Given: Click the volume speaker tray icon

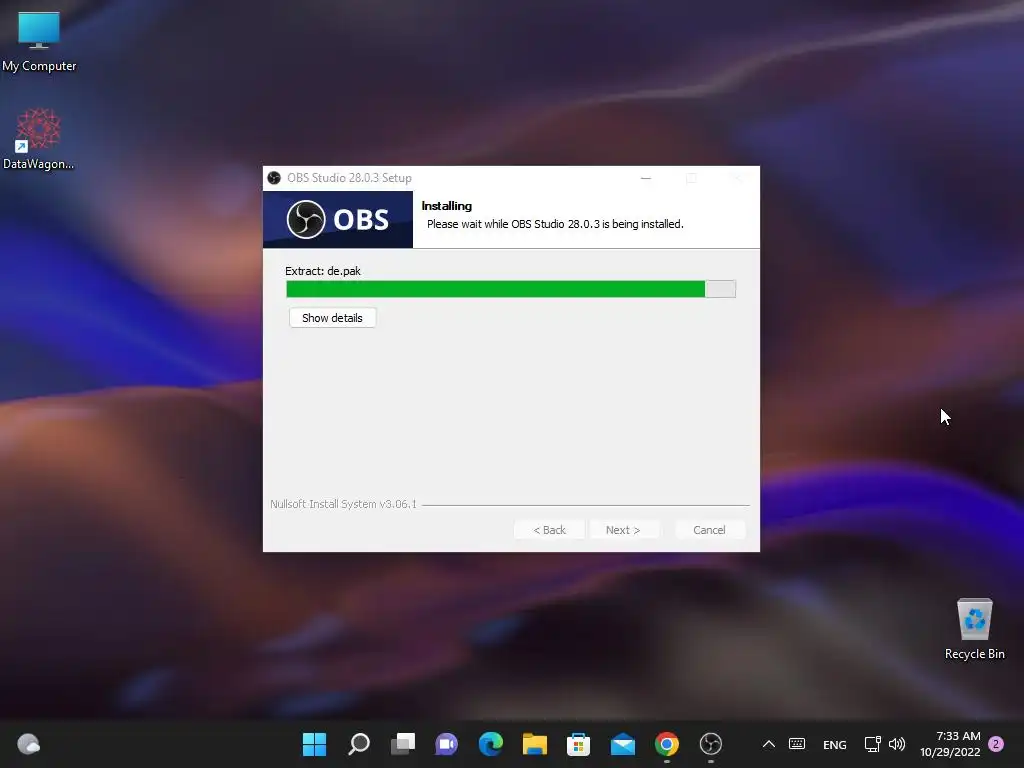Looking at the screenshot, I should click(897, 744).
